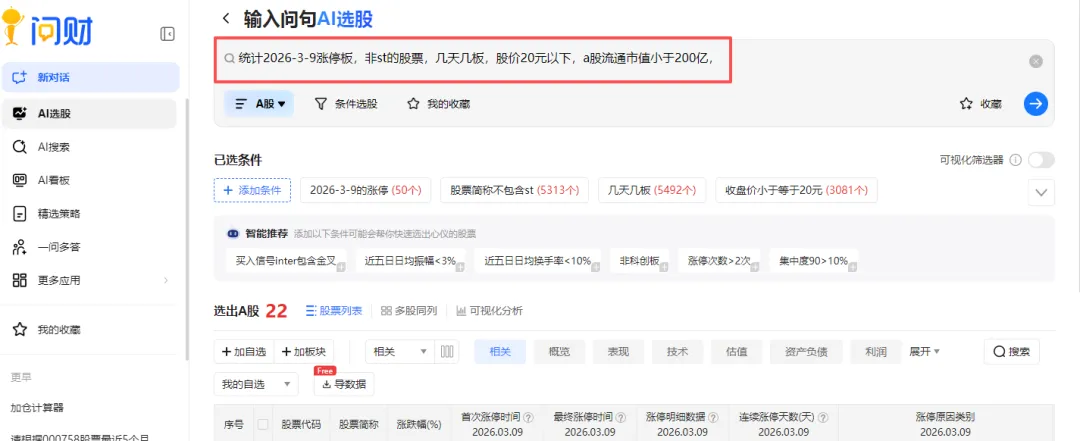Expand 更多应用 submenu
The image size is (1080, 441).
tap(90, 280)
